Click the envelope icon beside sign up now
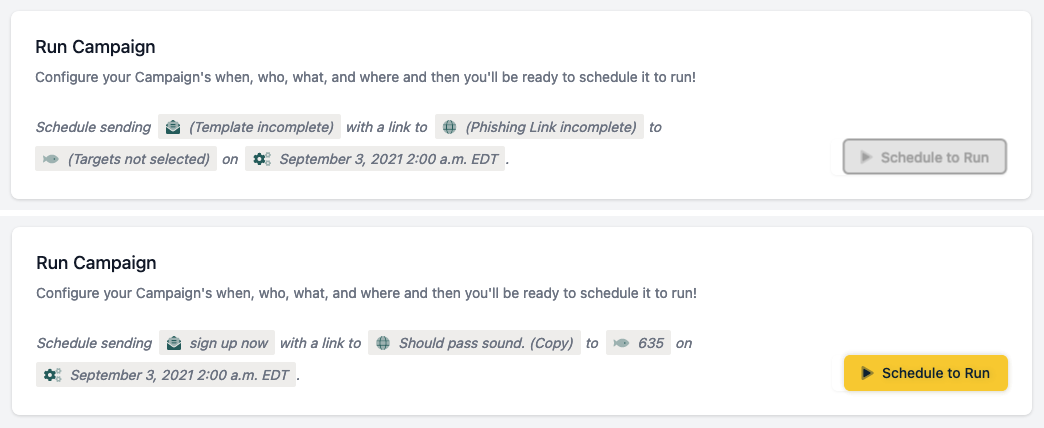Viewport: 1044px width, 428px height. click(174, 343)
